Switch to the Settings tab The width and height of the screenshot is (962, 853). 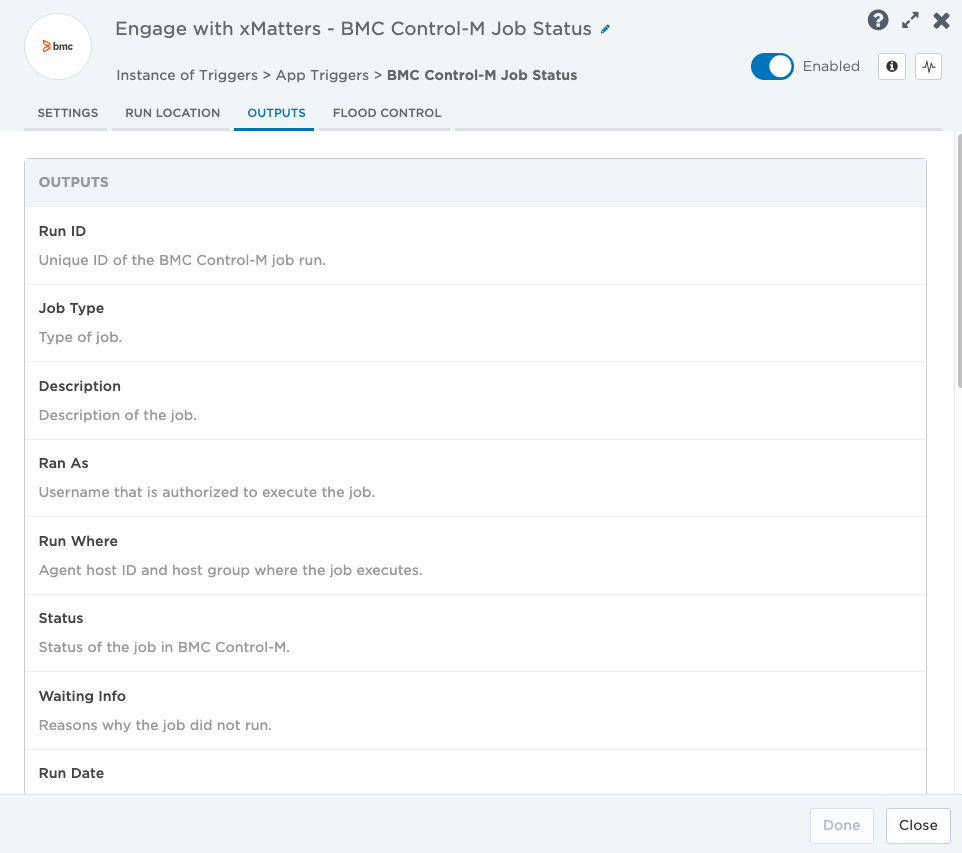click(67, 113)
